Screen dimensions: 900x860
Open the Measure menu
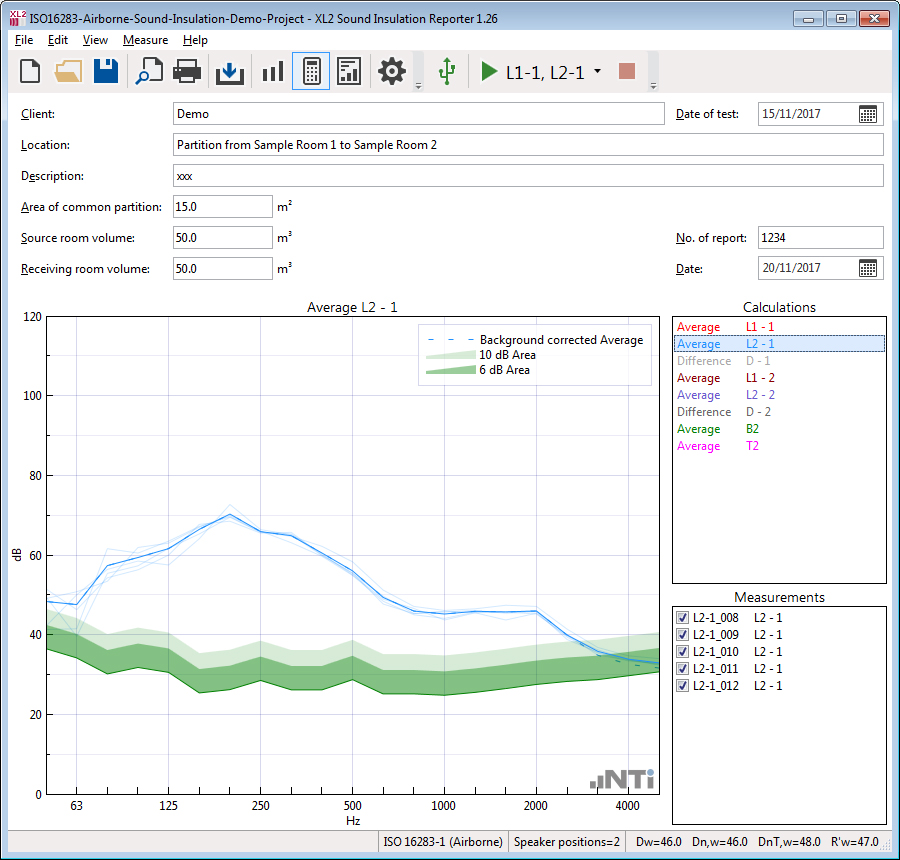[x=145, y=40]
